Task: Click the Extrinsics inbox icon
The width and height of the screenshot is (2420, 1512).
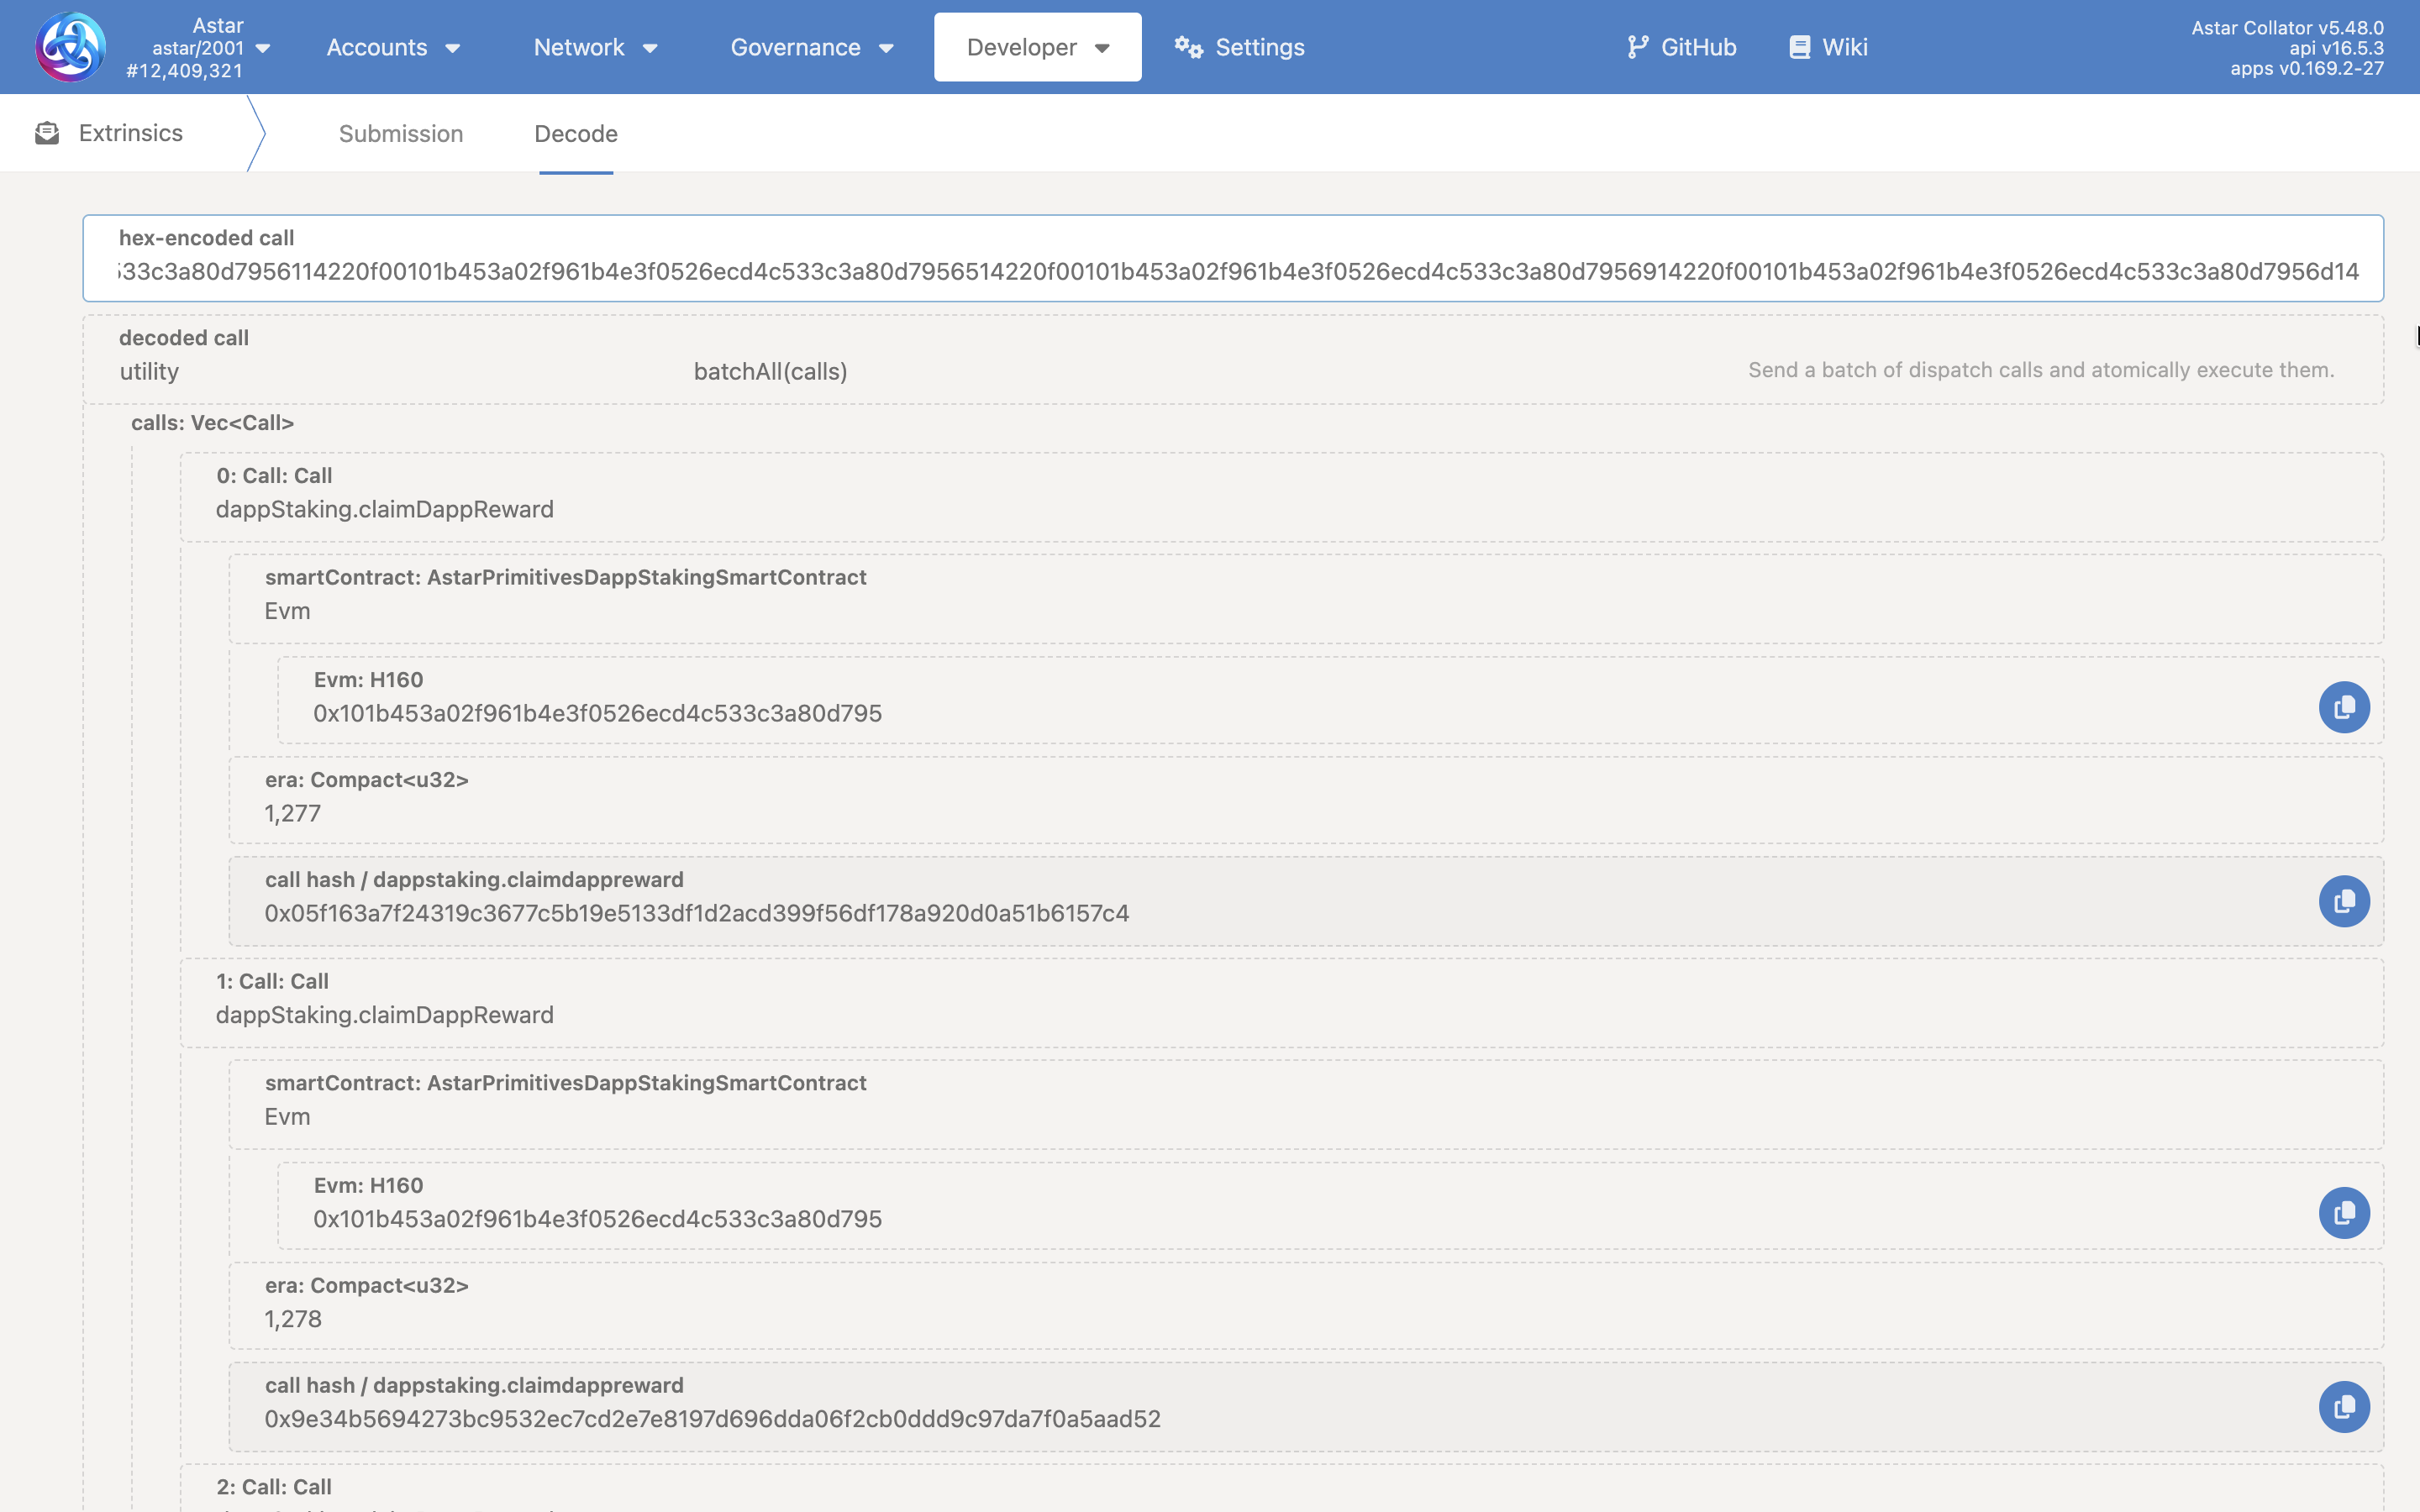Action: (x=47, y=132)
